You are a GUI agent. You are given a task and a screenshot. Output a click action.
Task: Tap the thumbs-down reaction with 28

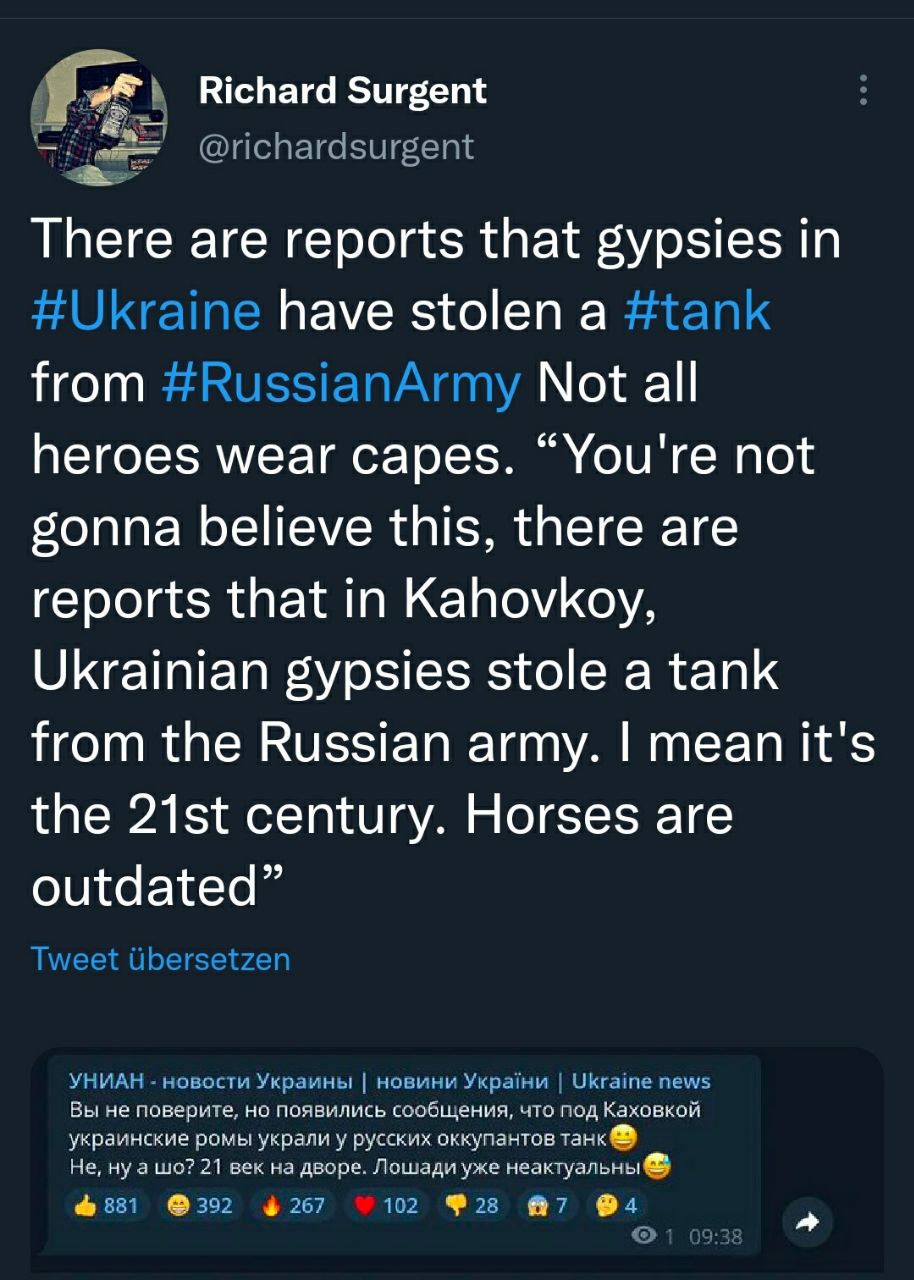(473, 1205)
